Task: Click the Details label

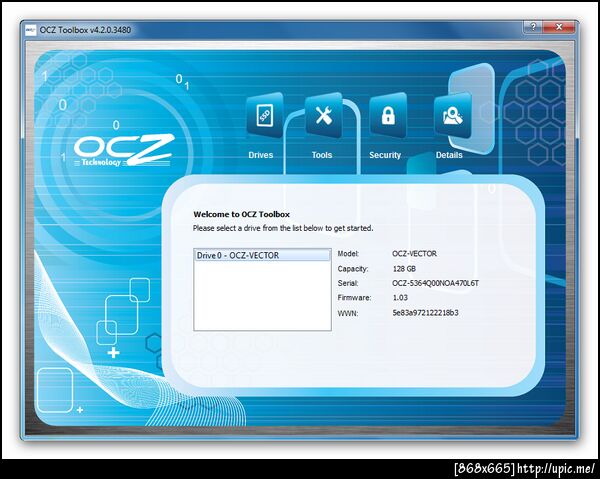Action: click(449, 155)
